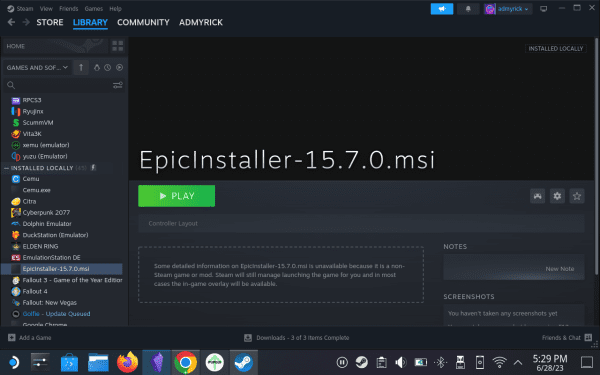
Task: Open the Friends menu
Action: pyautogui.click(x=68, y=8)
